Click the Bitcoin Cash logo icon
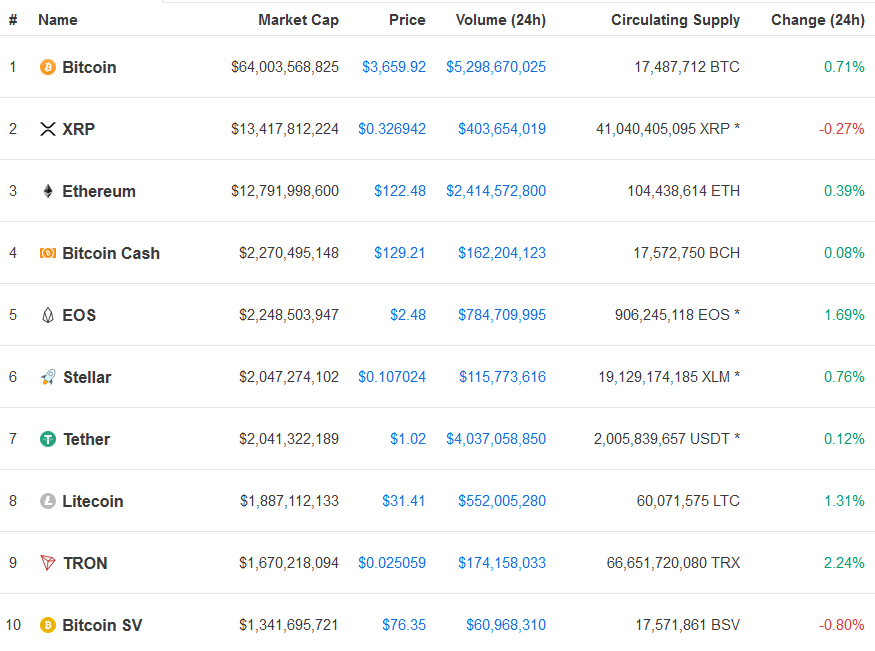 click(x=47, y=253)
